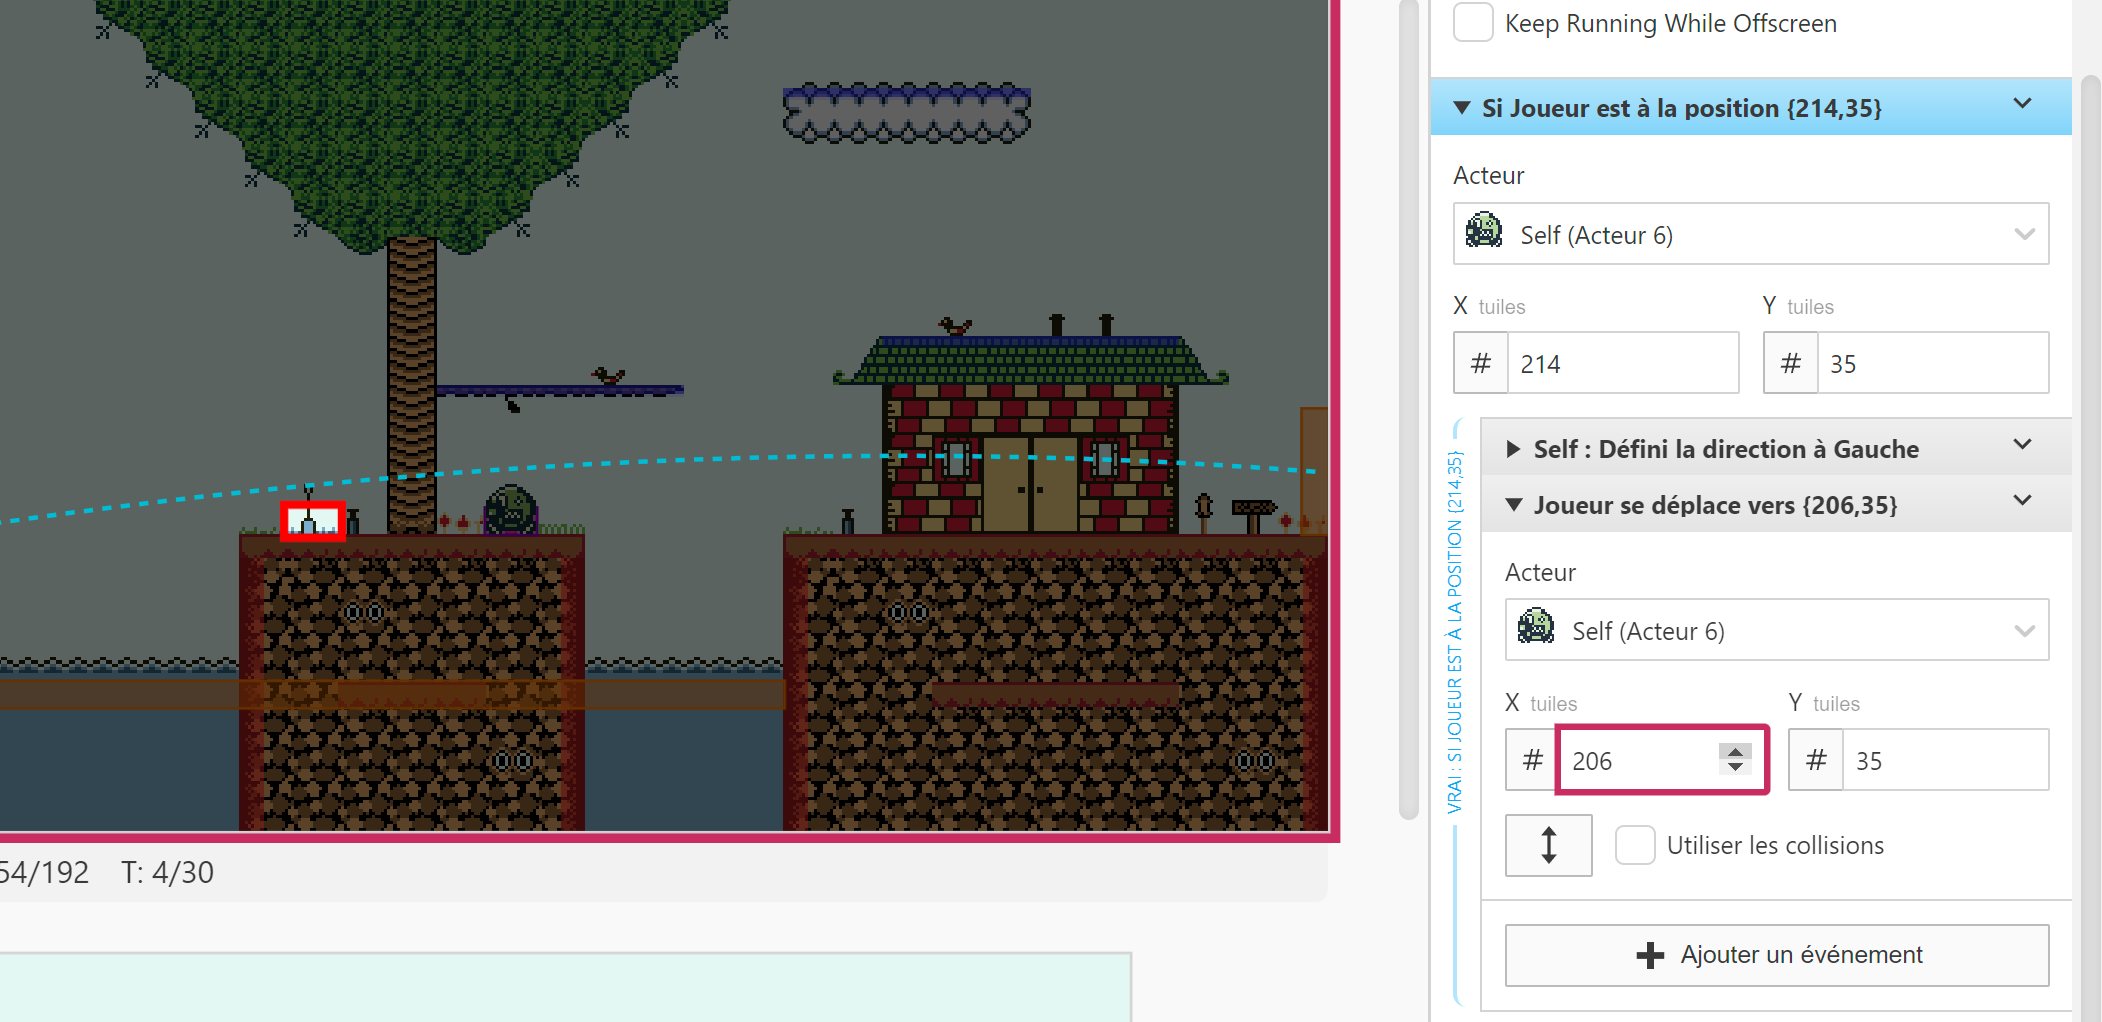This screenshot has width=2102, height=1022.
Task: Click the # icon beside X value 206
Action: coord(1532,760)
